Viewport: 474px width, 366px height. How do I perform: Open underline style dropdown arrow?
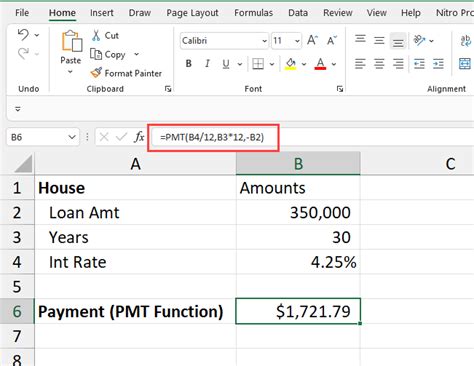coord(240,64)
